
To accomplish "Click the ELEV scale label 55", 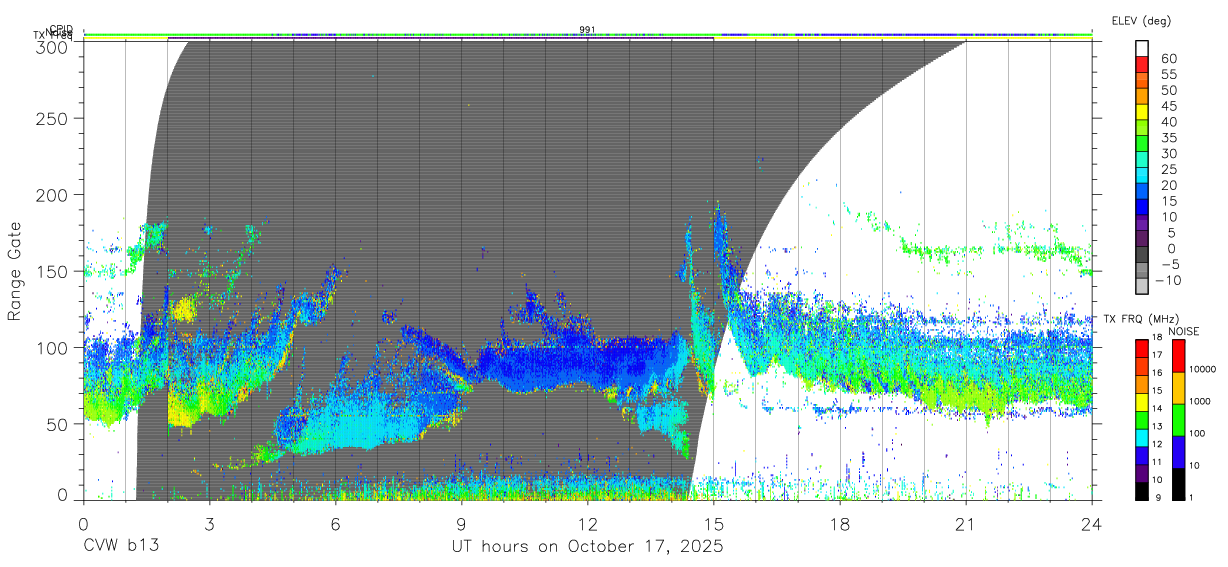I will click(x=1169, y=75).
